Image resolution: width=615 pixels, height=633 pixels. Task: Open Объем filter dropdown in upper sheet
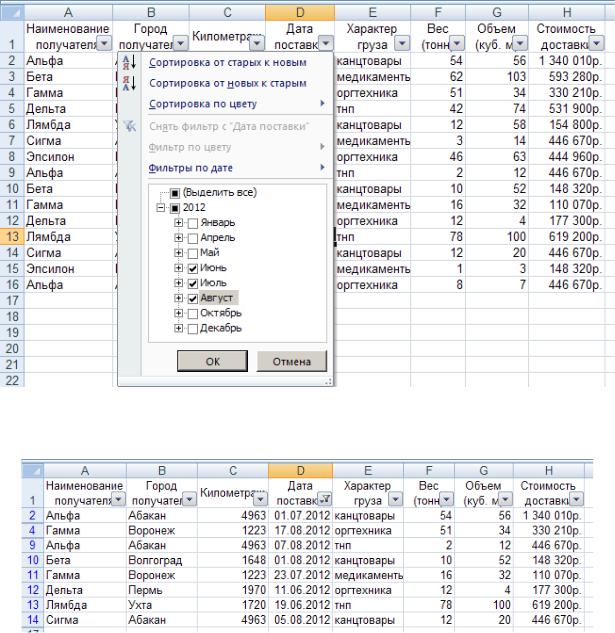coord(520,43)
